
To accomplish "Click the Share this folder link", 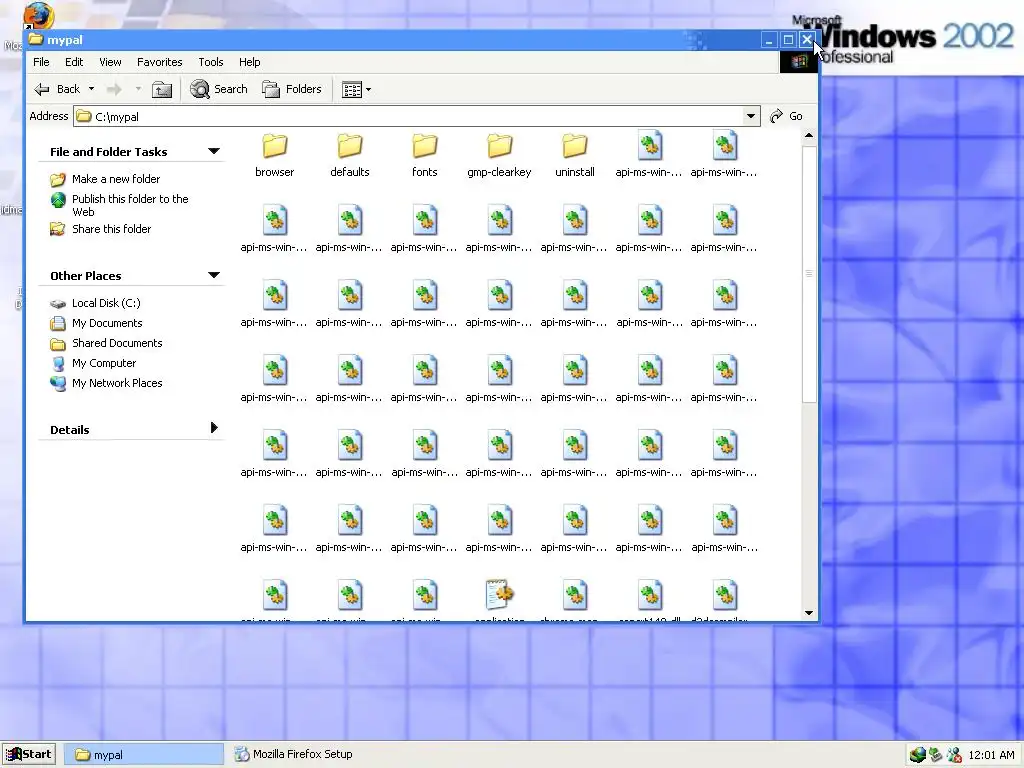I will click(111, 229).
